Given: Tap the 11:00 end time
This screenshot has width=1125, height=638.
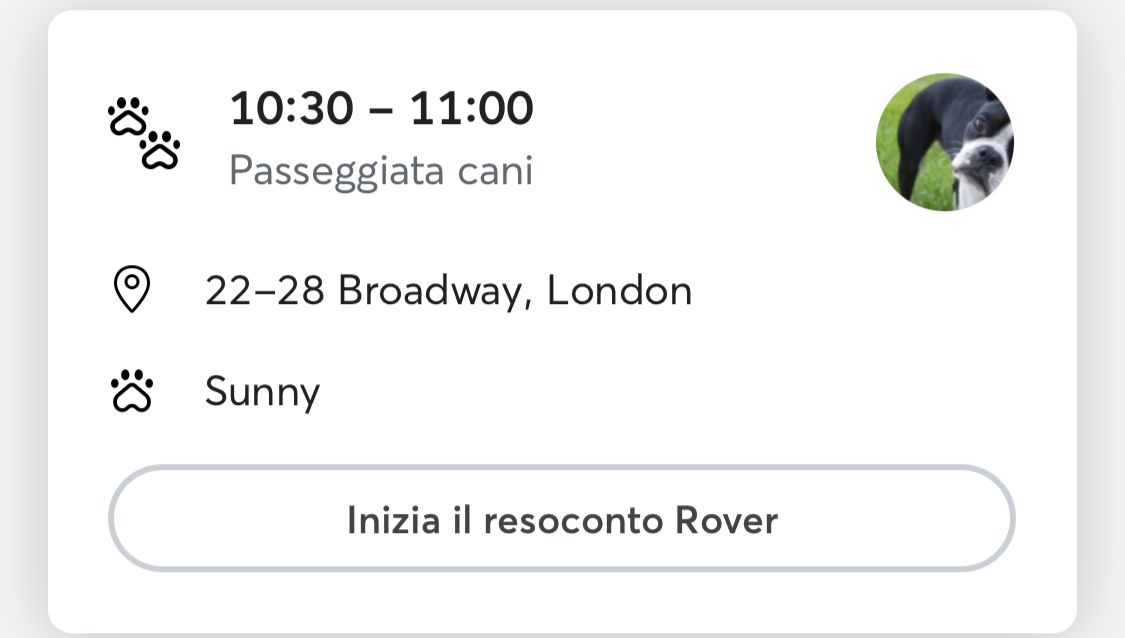Looking at the screenshot, I should click(471, 108).
